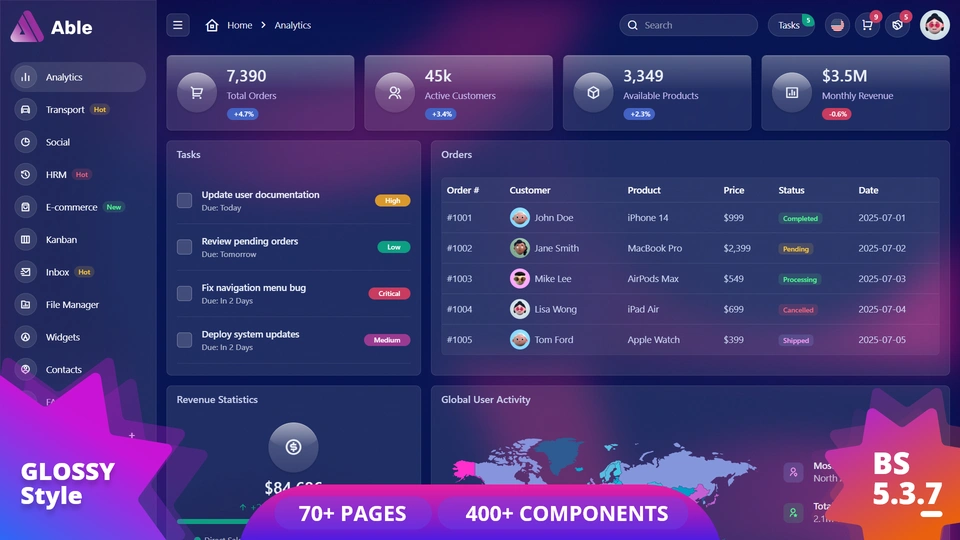
Task: Click the Completed status for order #1001
Action: 800,218
